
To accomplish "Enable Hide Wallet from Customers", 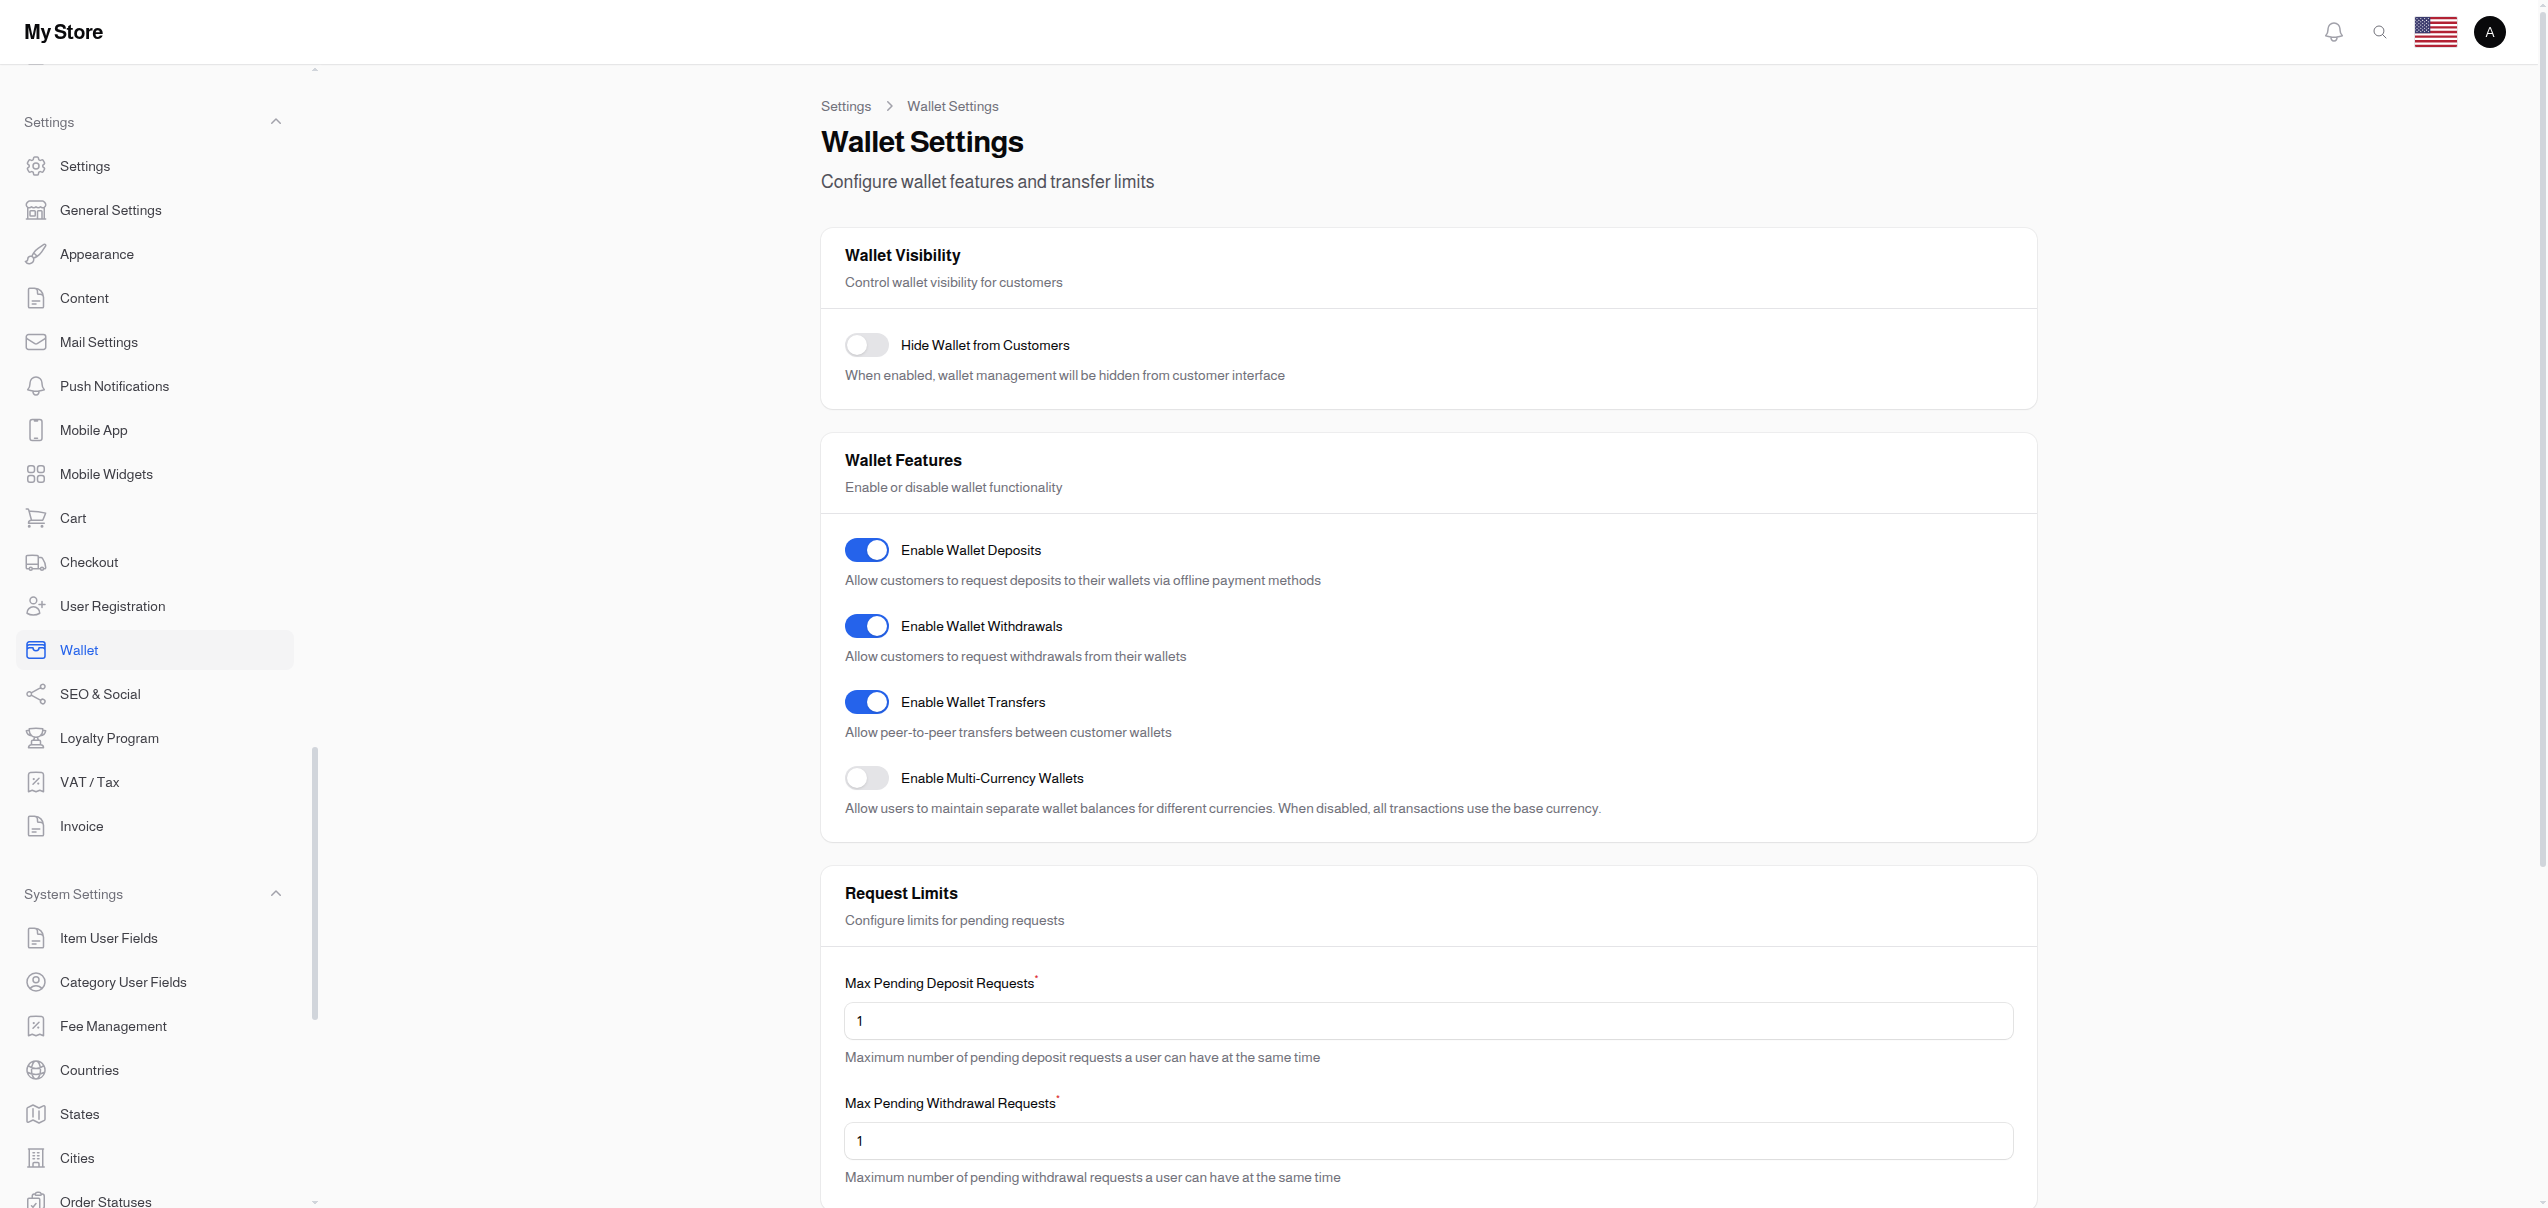I will (x=866, y=344).
